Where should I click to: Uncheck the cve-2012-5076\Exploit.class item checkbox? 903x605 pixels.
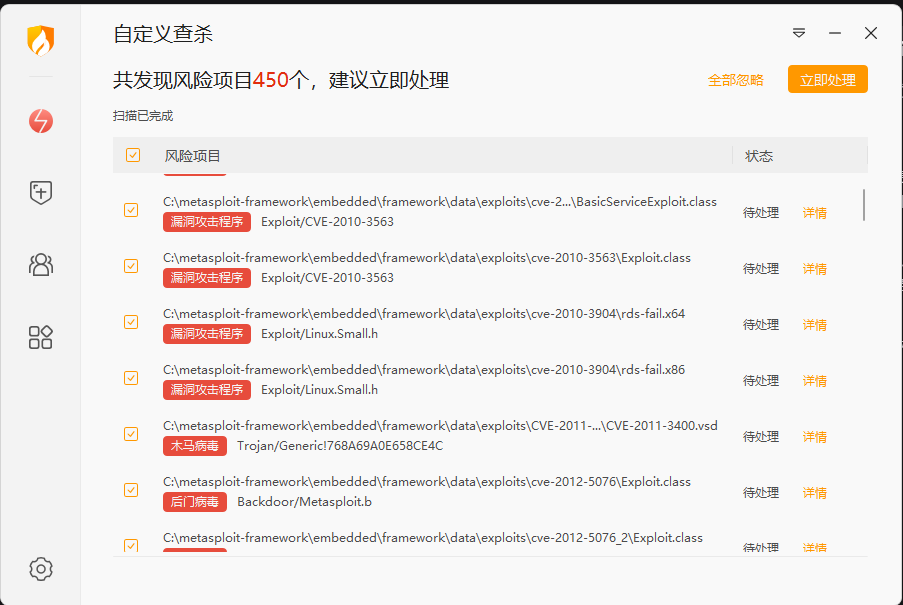131,490
